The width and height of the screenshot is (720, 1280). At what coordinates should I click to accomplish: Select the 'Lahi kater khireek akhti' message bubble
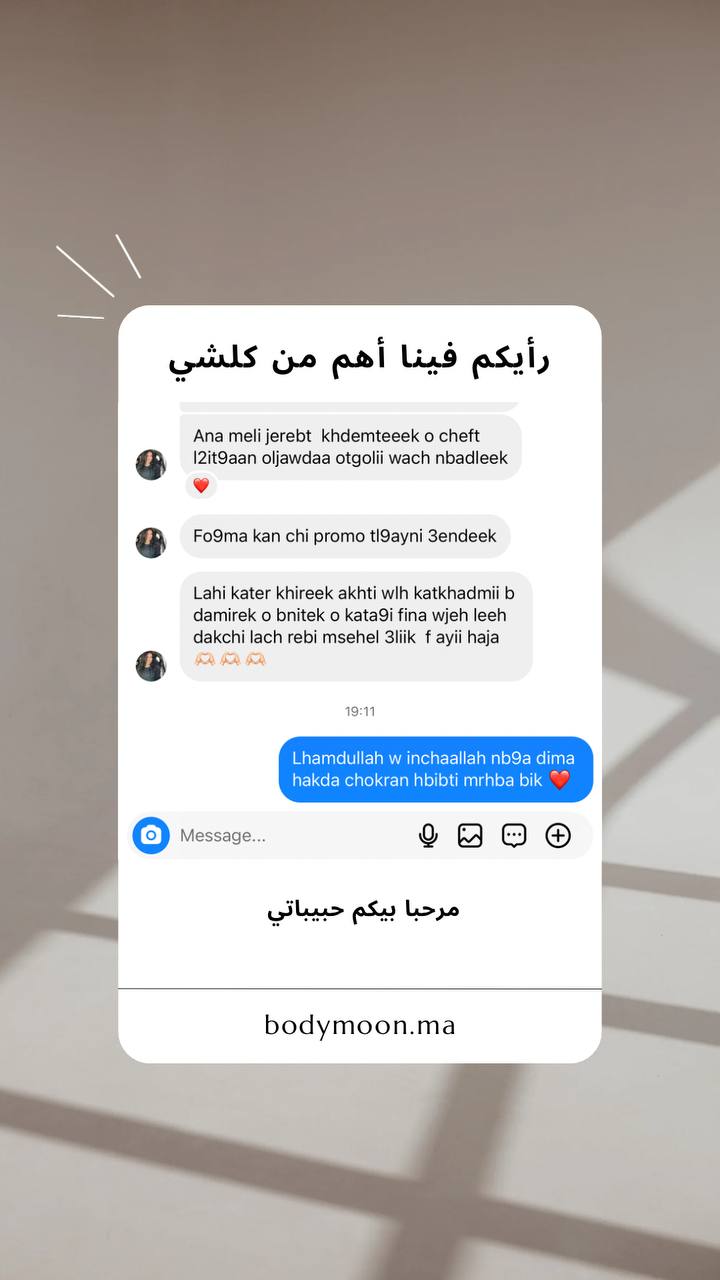pyautogui.click(x=356, y=627)
